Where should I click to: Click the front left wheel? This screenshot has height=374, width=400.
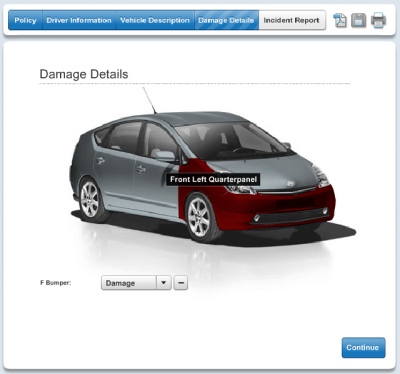pos(200,217)
